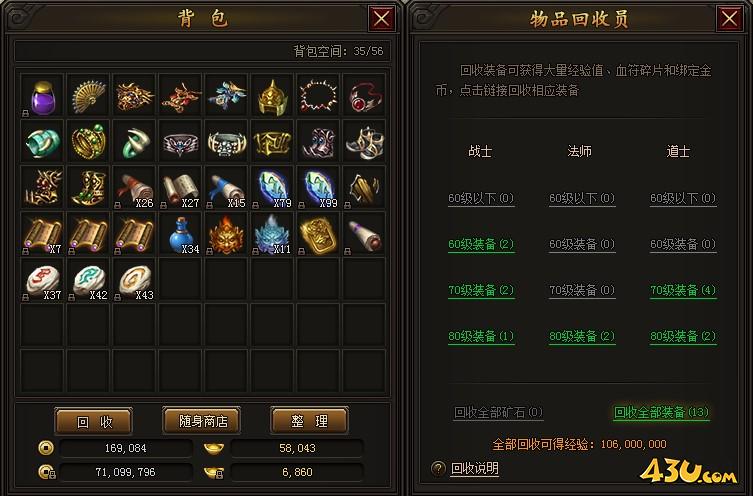This screenshot has height=496, width=753.
Task: Recycle mage 80级装备 (2) link
Action: 582,336
